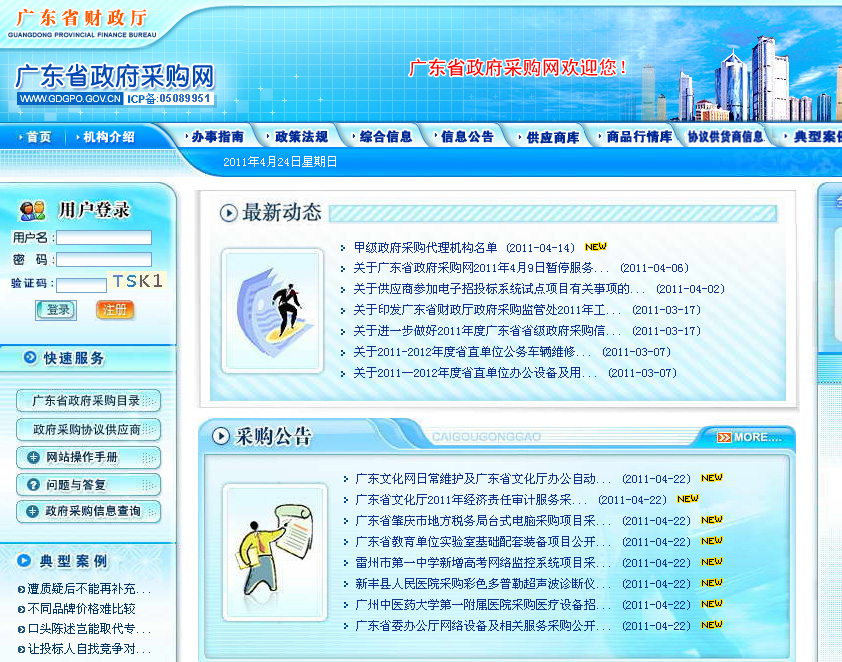The width and height of the screenshot is (842, 662).
Task: Click the plus icon beside 政府采购信息查询
Action: click(32, 511)
